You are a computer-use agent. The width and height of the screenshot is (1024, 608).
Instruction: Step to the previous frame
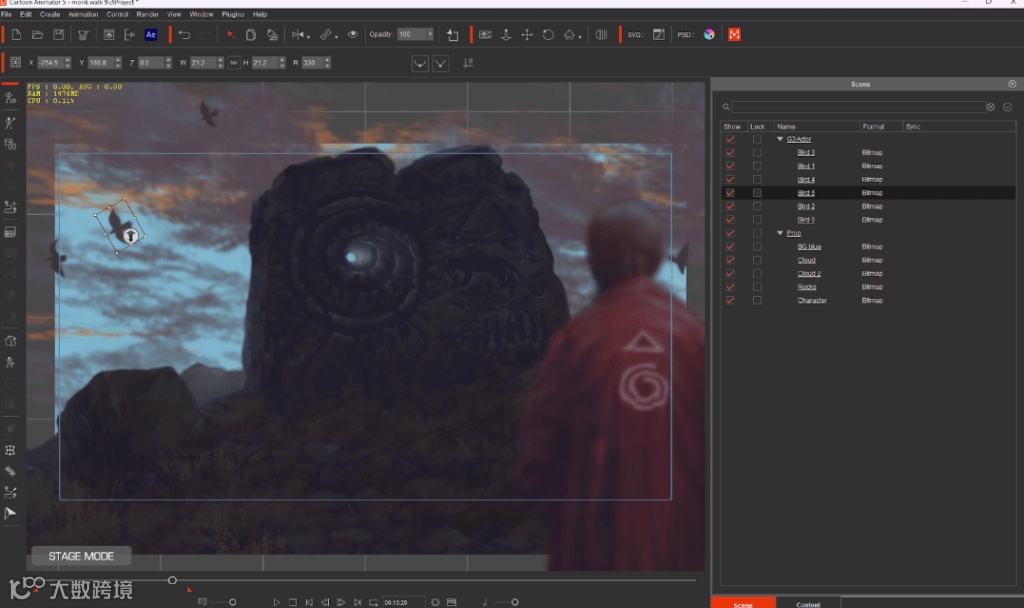(x=325, y=602)
